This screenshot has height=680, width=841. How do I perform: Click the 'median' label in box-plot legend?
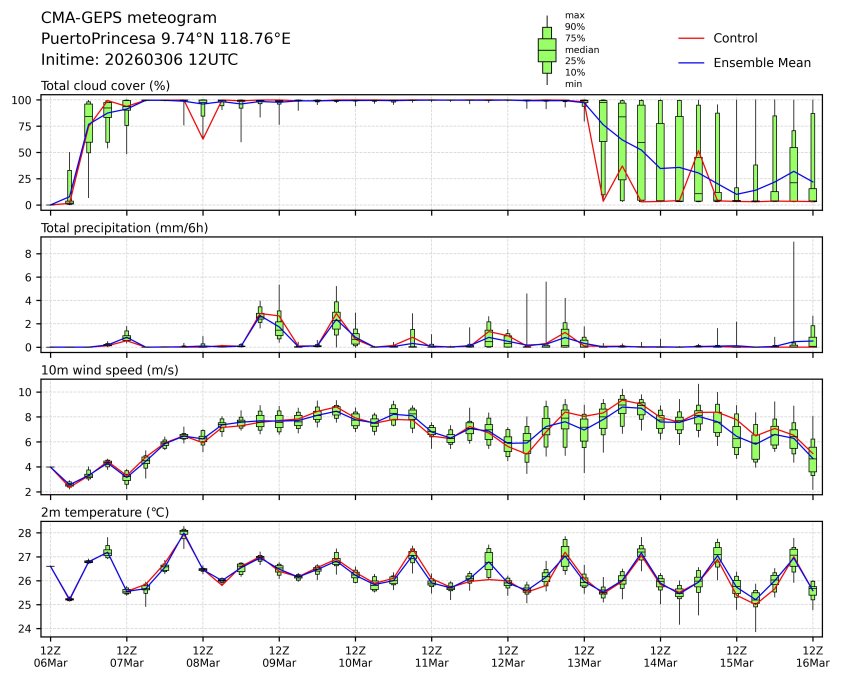point(582,49)
